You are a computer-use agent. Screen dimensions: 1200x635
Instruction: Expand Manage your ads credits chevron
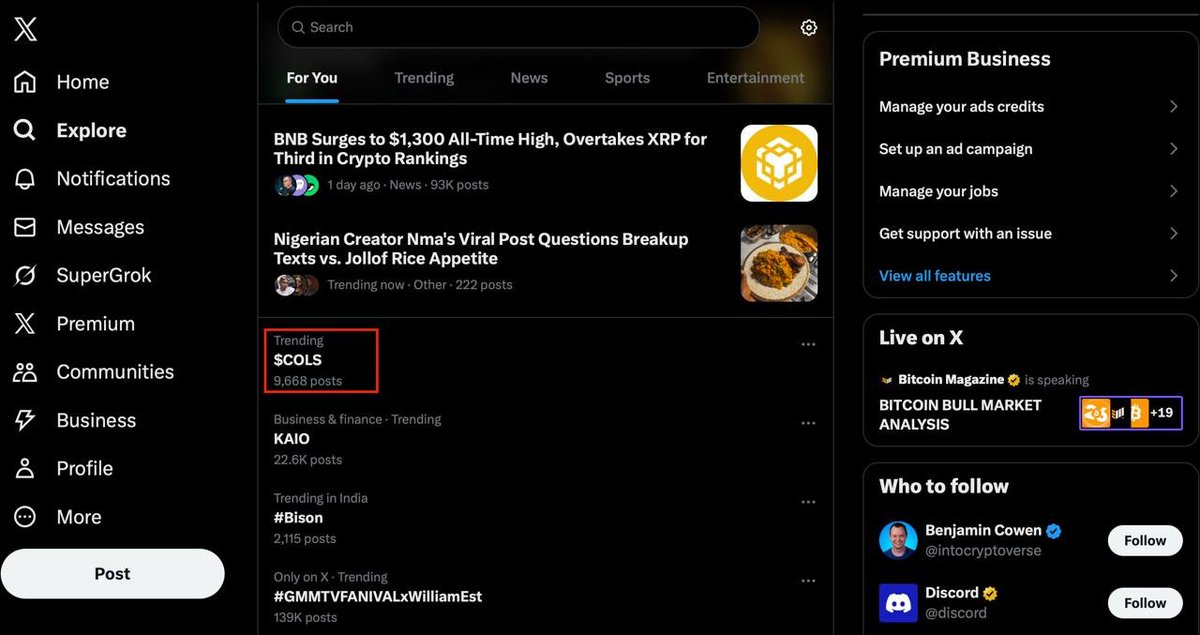(1173, 107)
